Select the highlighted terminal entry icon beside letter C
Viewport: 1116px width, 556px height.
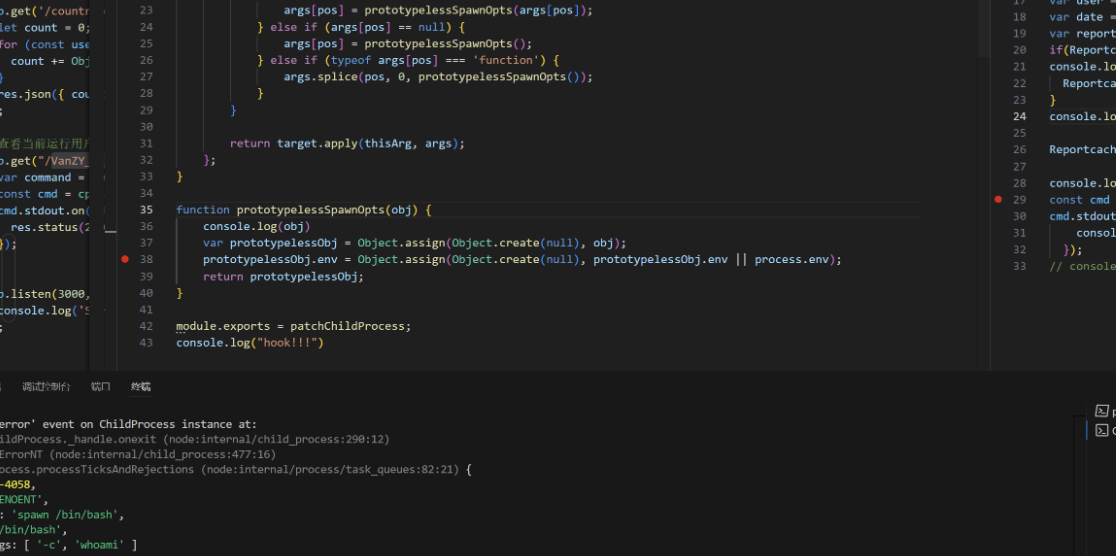(1102, 430)
